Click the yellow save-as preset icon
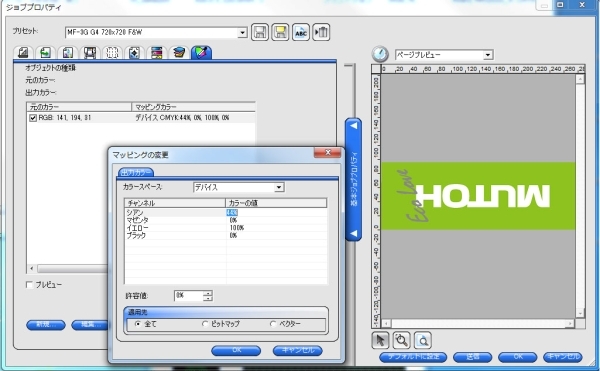600x371 pixels. [x=280, y=32]
